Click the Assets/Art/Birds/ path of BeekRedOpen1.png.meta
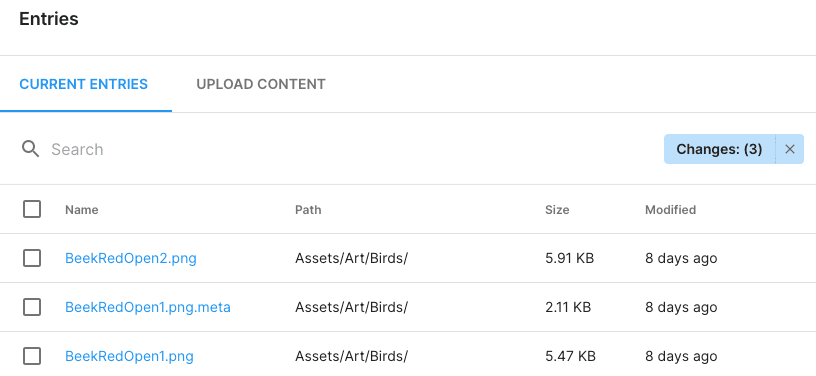The width and height of the screenshot is (816, 376). pos(351,307)
